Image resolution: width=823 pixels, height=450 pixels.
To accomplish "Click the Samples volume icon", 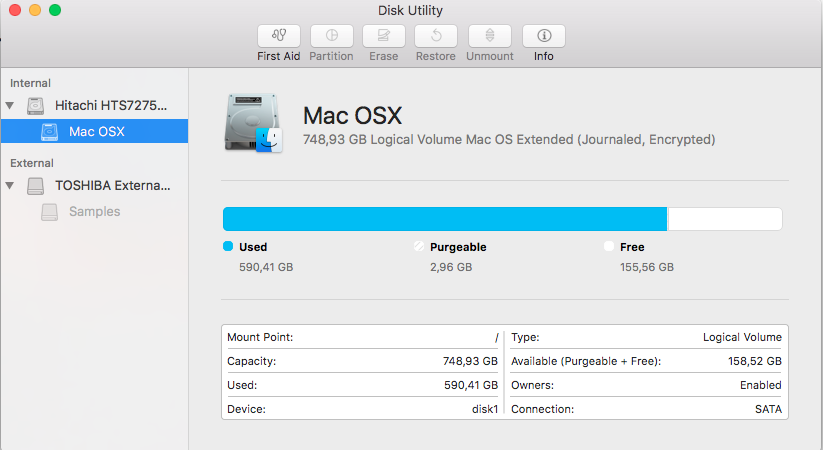I will 49,212.
